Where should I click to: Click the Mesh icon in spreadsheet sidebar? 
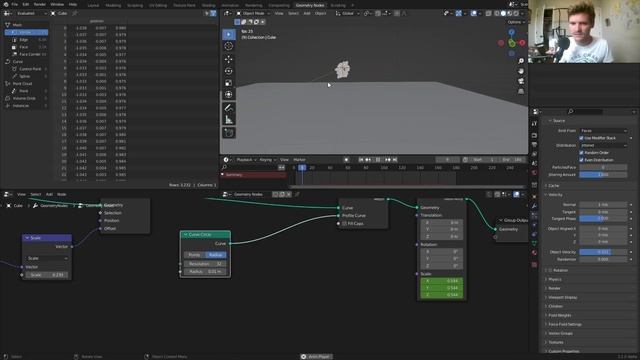[7, 25]
